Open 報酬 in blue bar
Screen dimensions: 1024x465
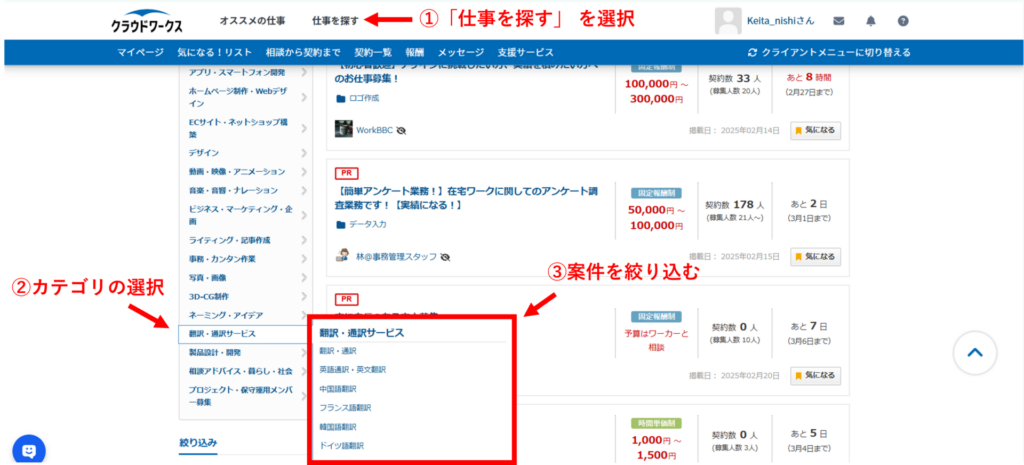[x=415, y=52]
